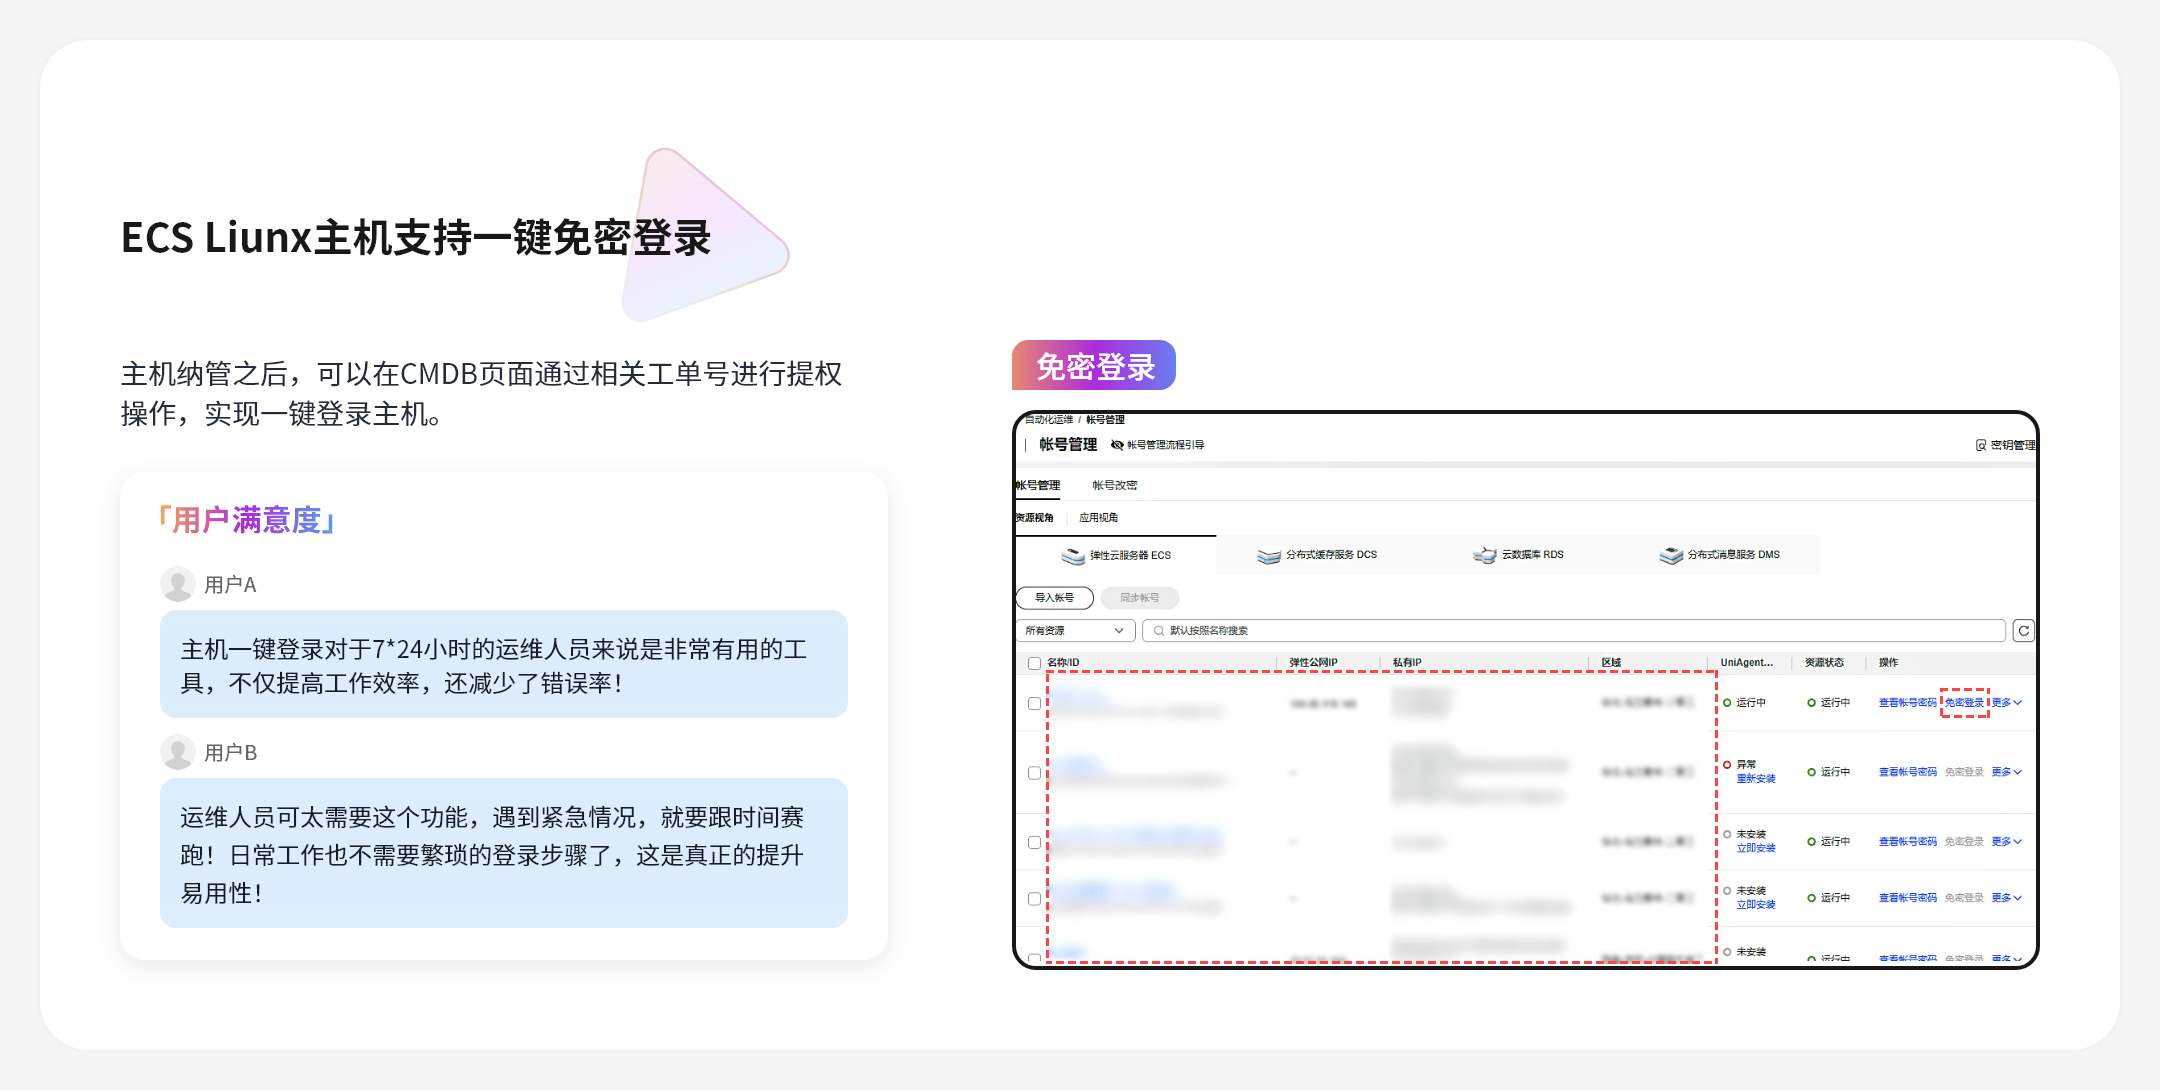The height and width of the screenshot is (1090, 2160).
Task: Select the 分布式缓存服务 DCS icon
Action: click(1269, 556)
